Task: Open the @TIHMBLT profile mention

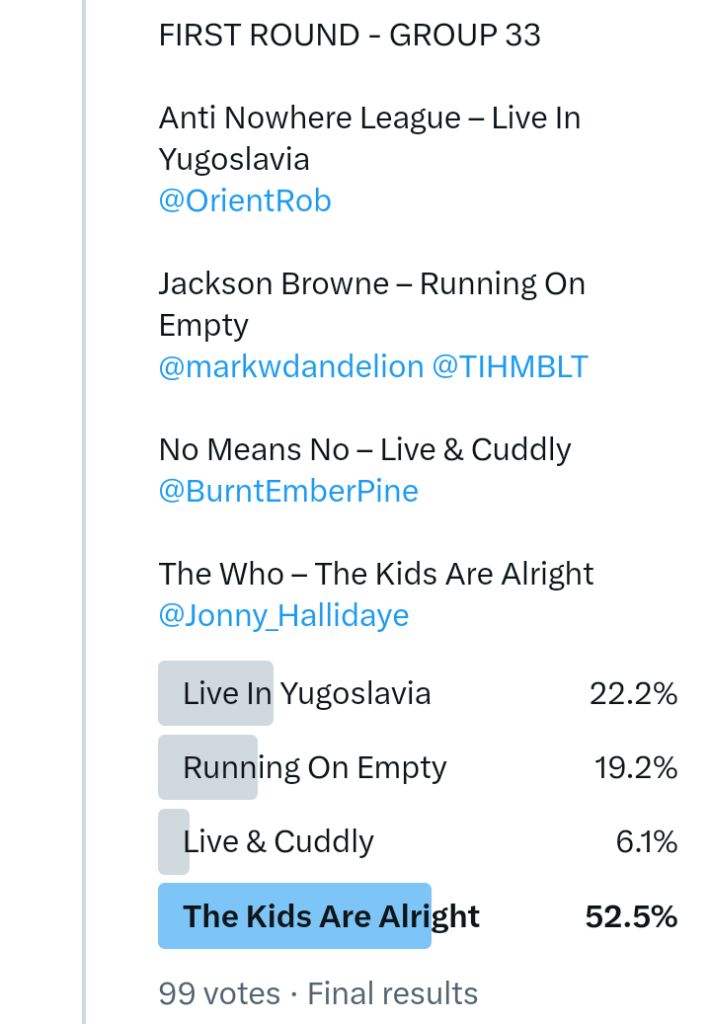Action: click(510, 367)
